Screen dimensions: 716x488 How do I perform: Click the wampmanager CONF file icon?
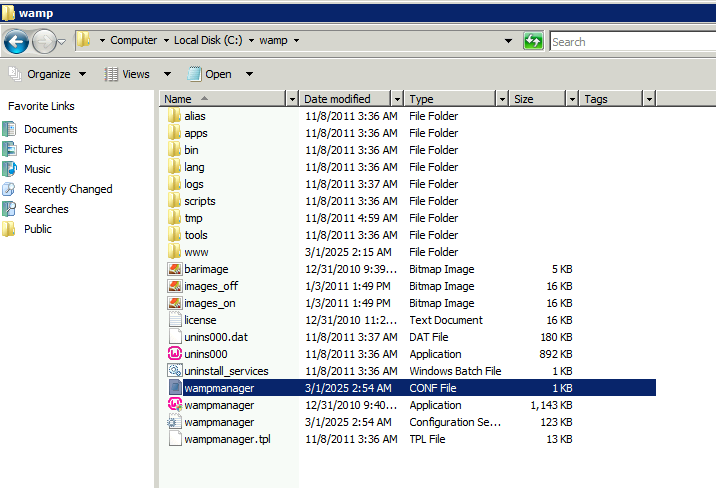click(x=175, y=388)
